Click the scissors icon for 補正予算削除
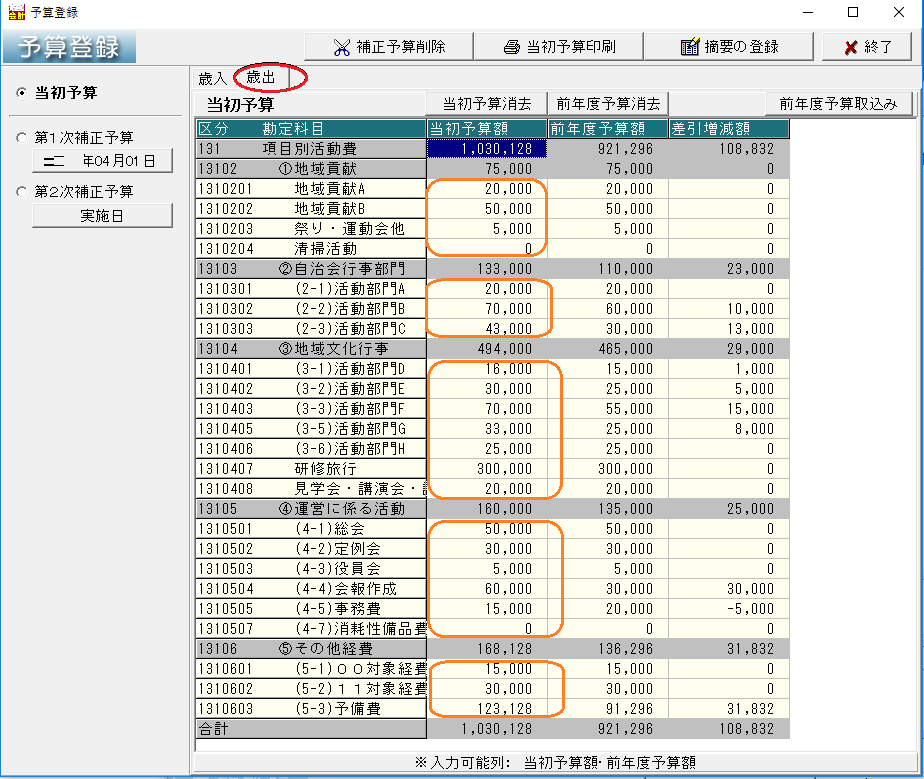Viewport: 924px width, 779px height. pos(342,47)
